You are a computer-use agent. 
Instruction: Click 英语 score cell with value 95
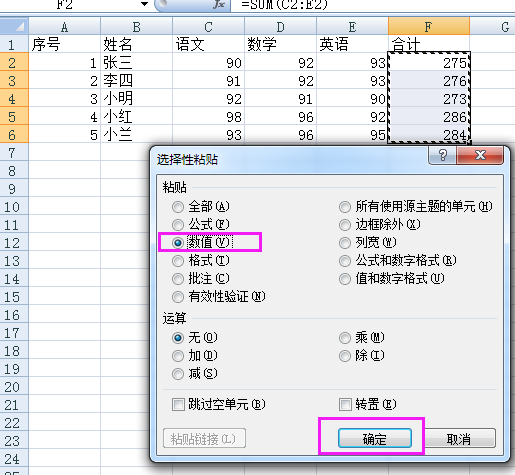(x=352, y=134)
